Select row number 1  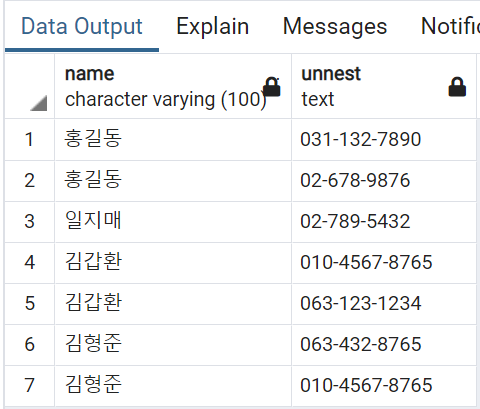(30, 139)
